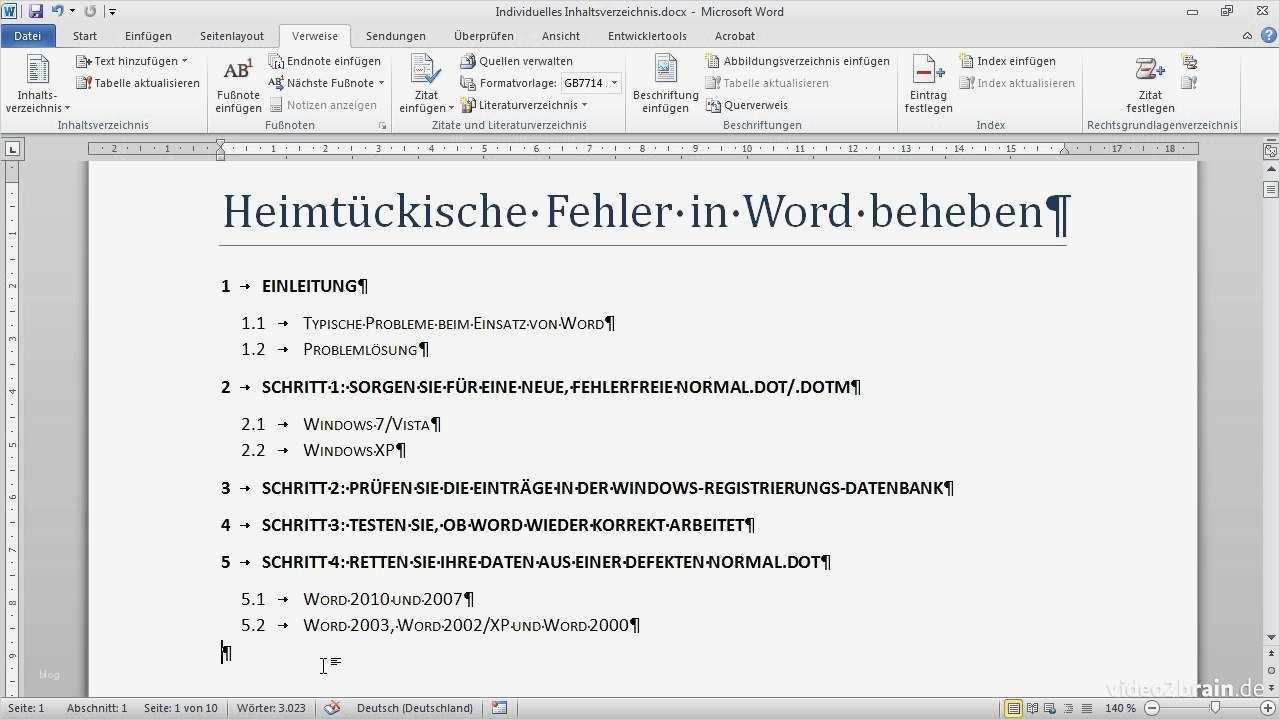
Task: Click the title Heimtückische Fehler in Word beheben
Action: click(x=633, y=211)
